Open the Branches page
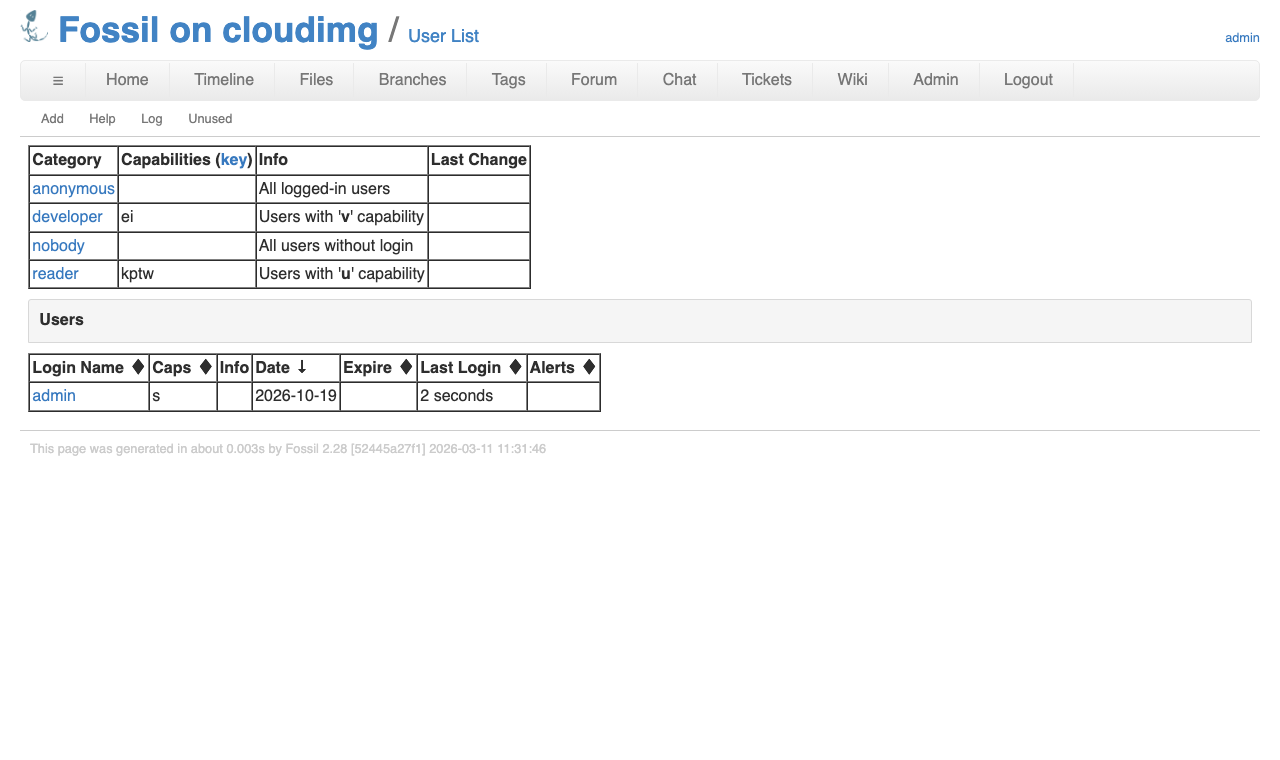This screenshot has height=760, width=1280. pyautogui.click(x=412, y=80)
